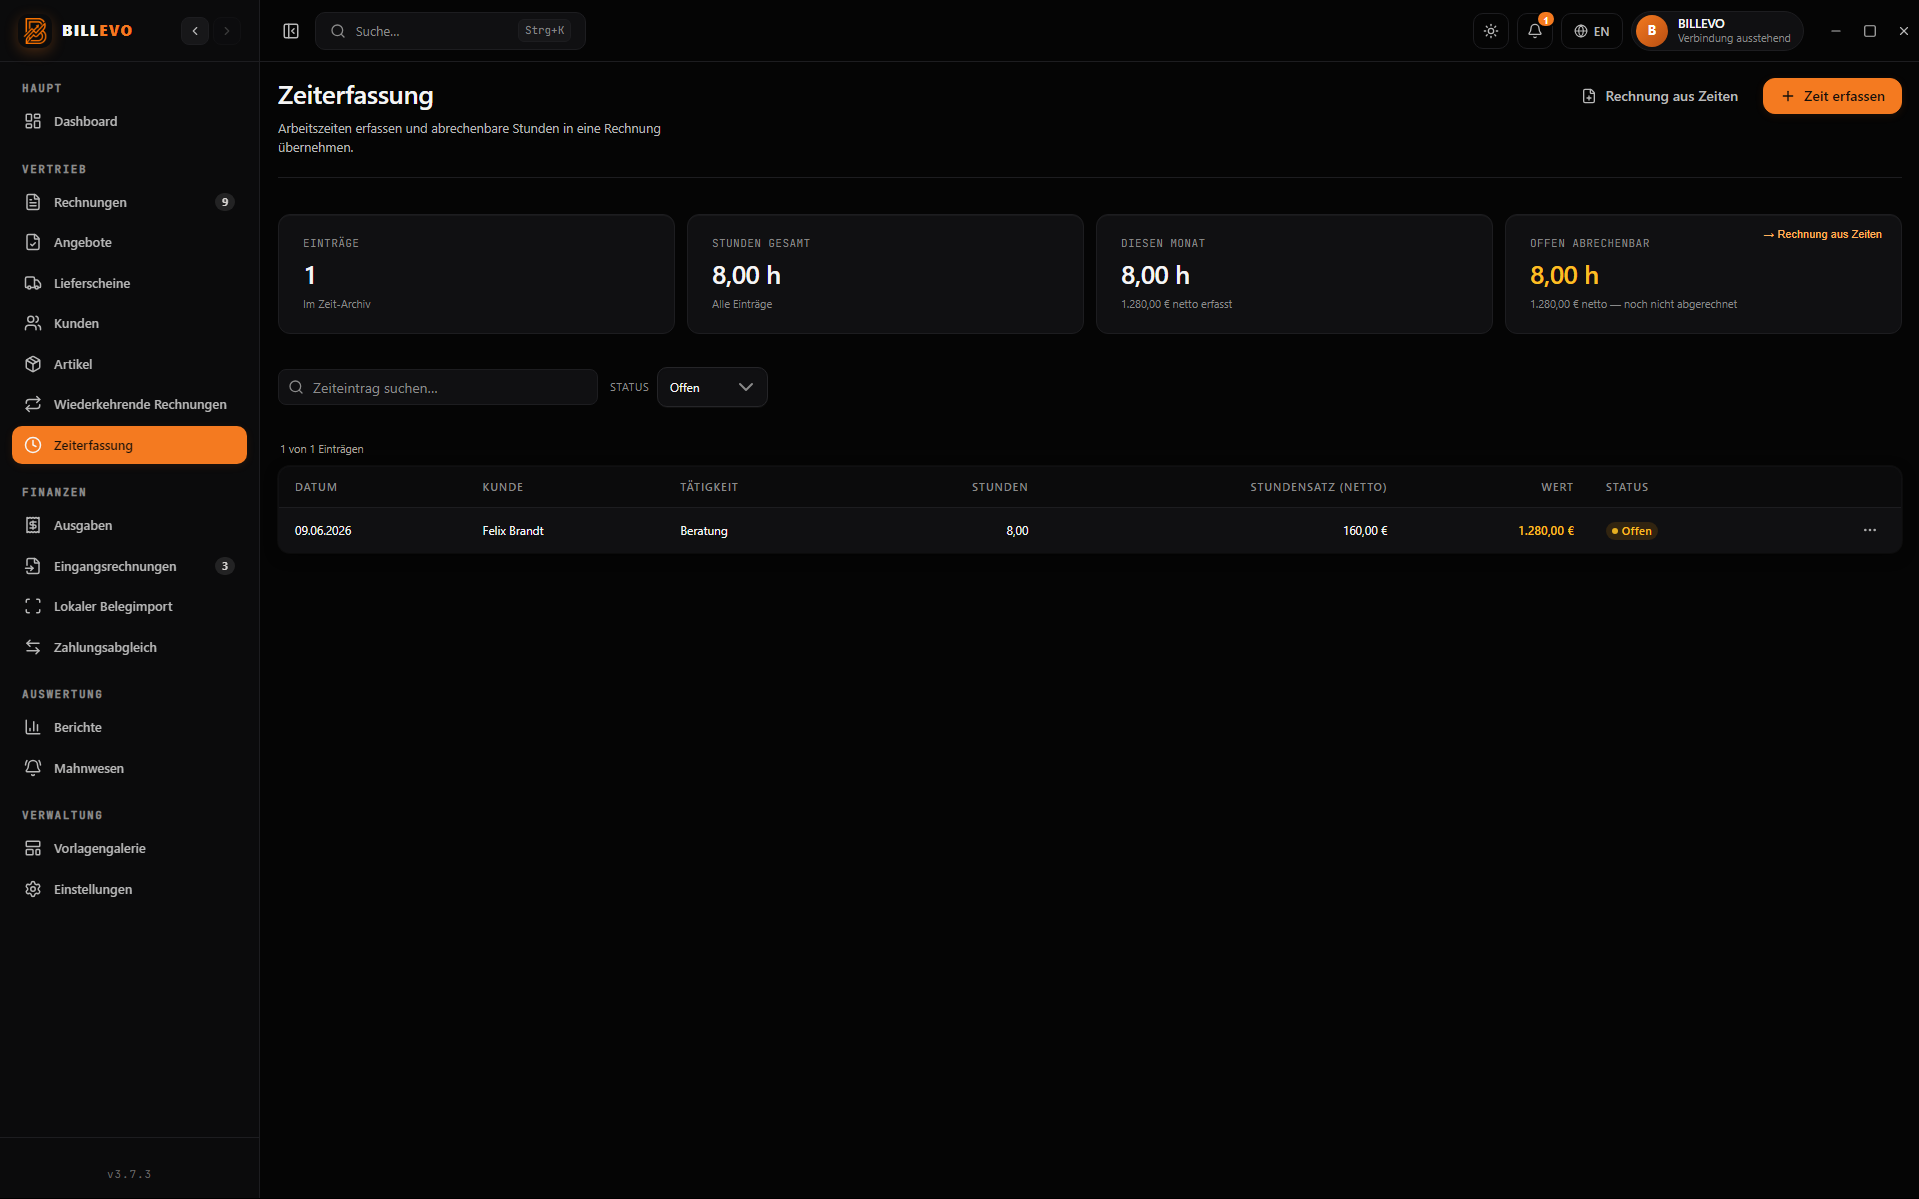The height and width of the screenshot is (1199, 1919).
Task: Click the Offen Abrechenbar 8,00 h value
Action: point(1564,275)
